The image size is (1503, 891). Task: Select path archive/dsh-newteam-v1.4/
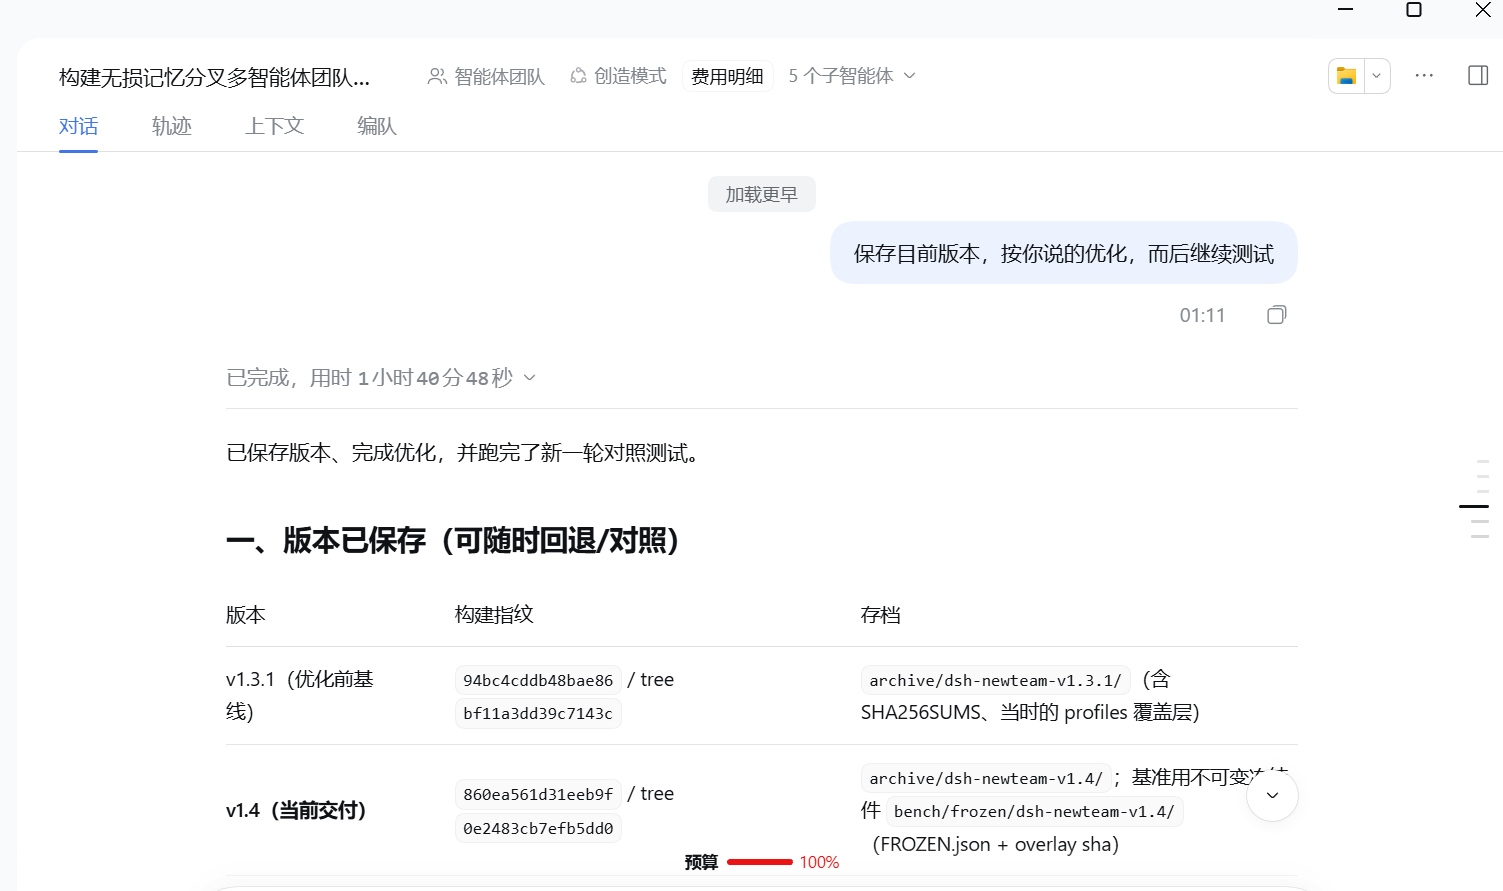coord(986,778)
